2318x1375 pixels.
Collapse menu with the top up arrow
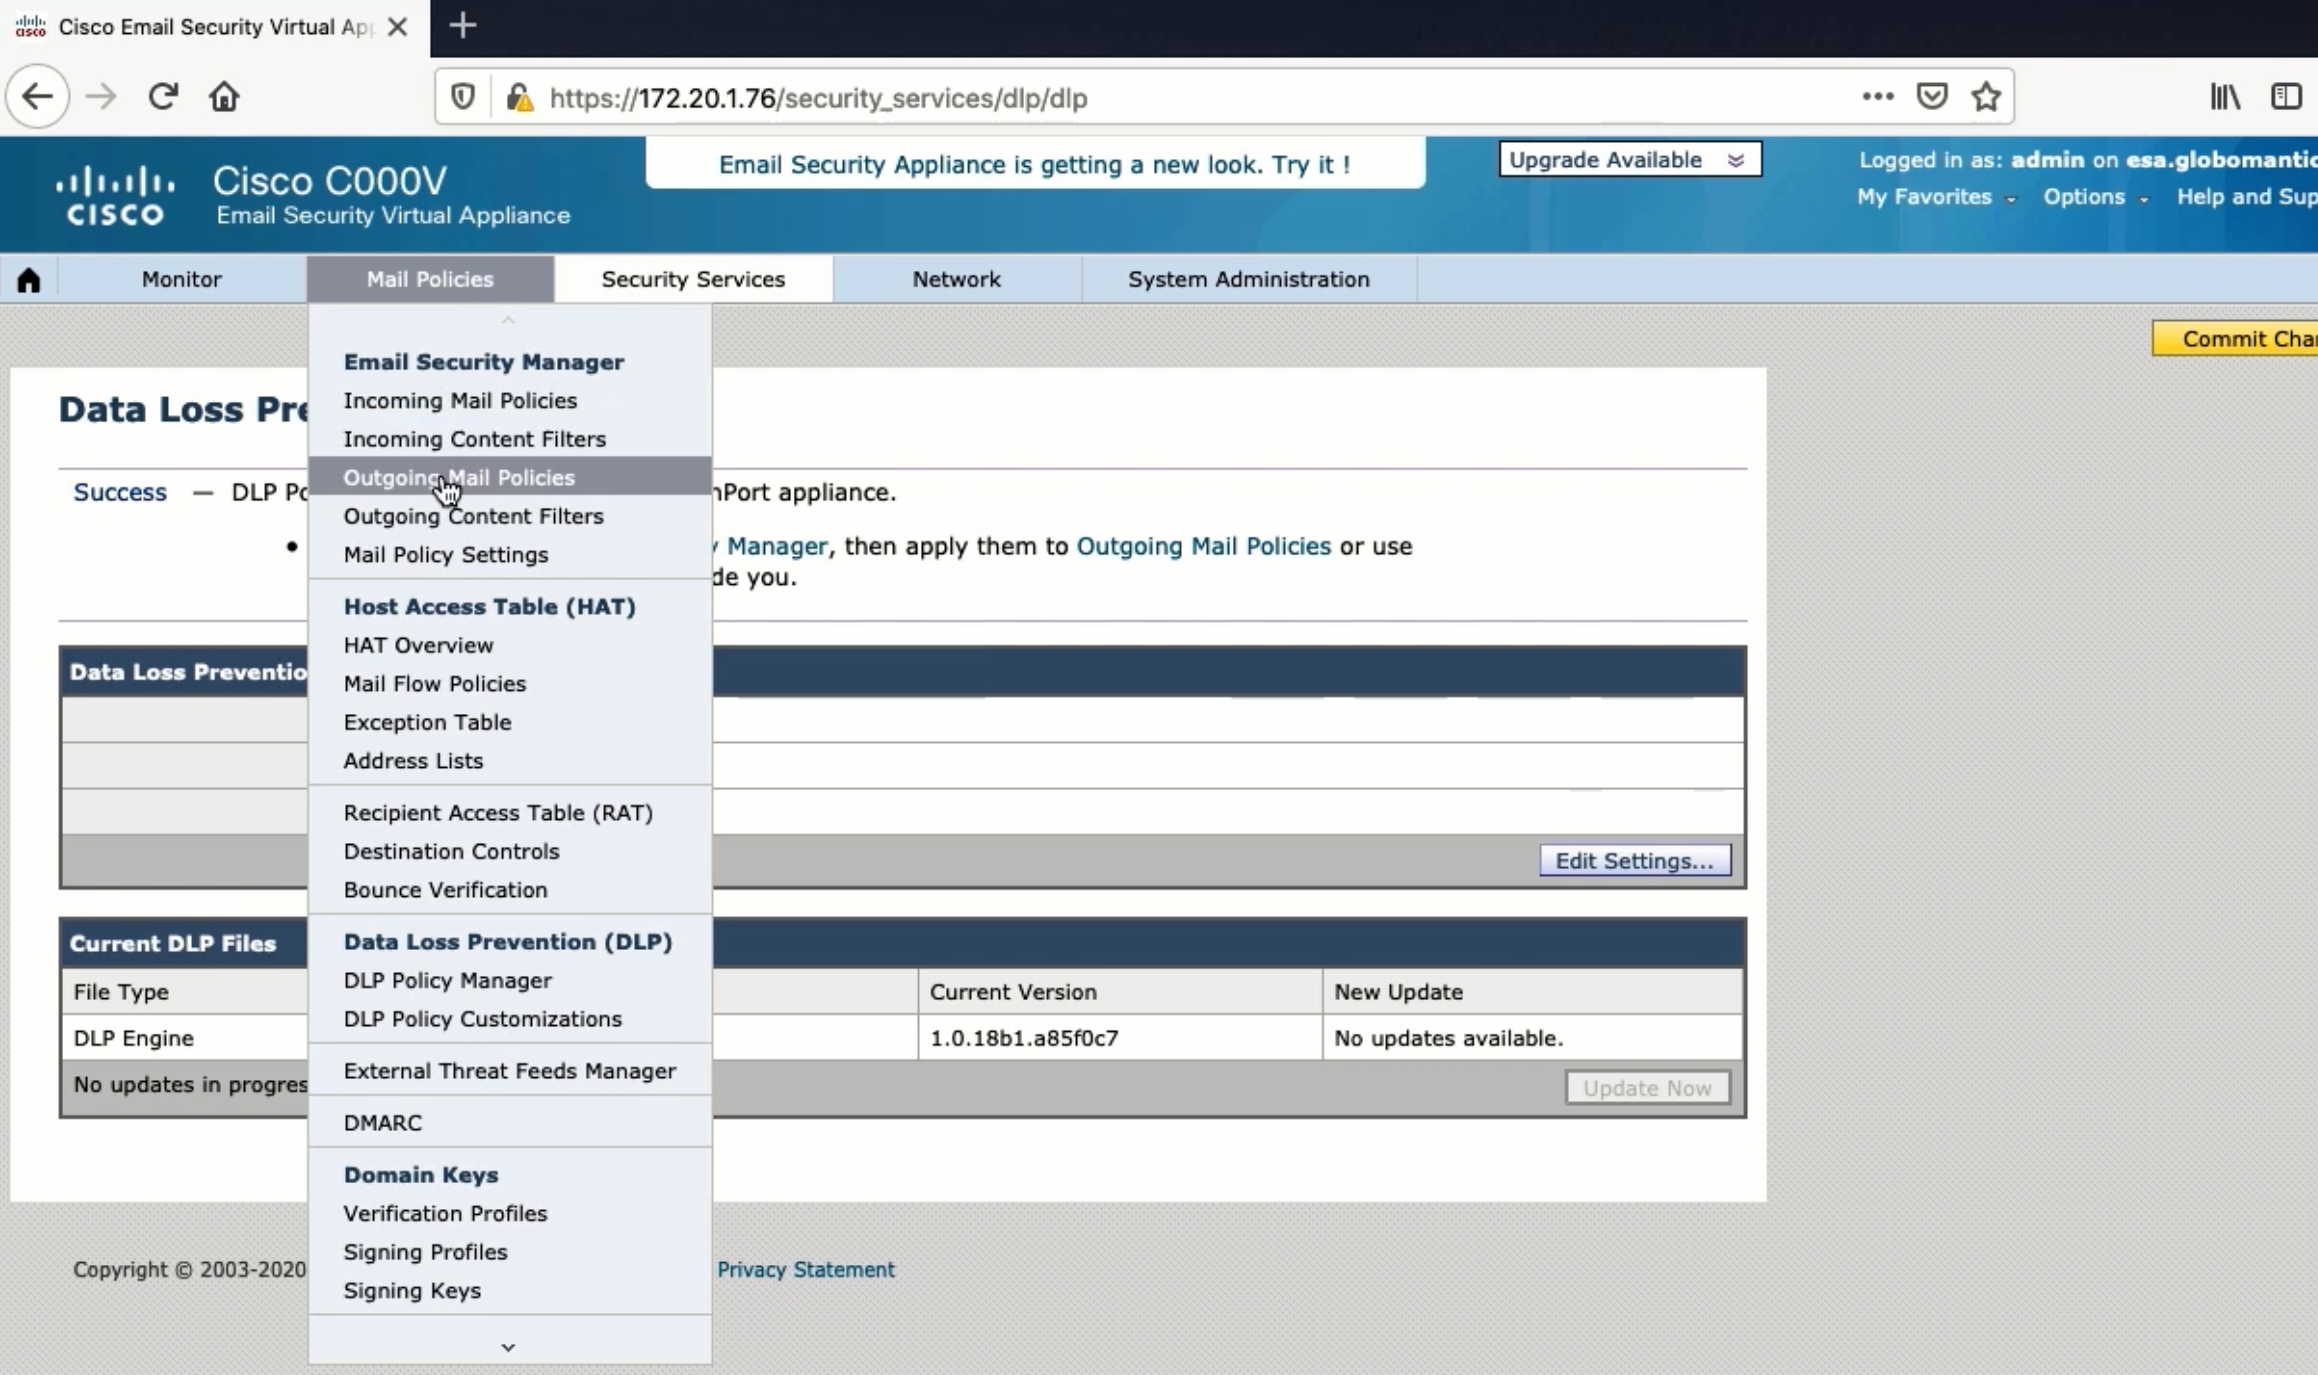(508, 320)
